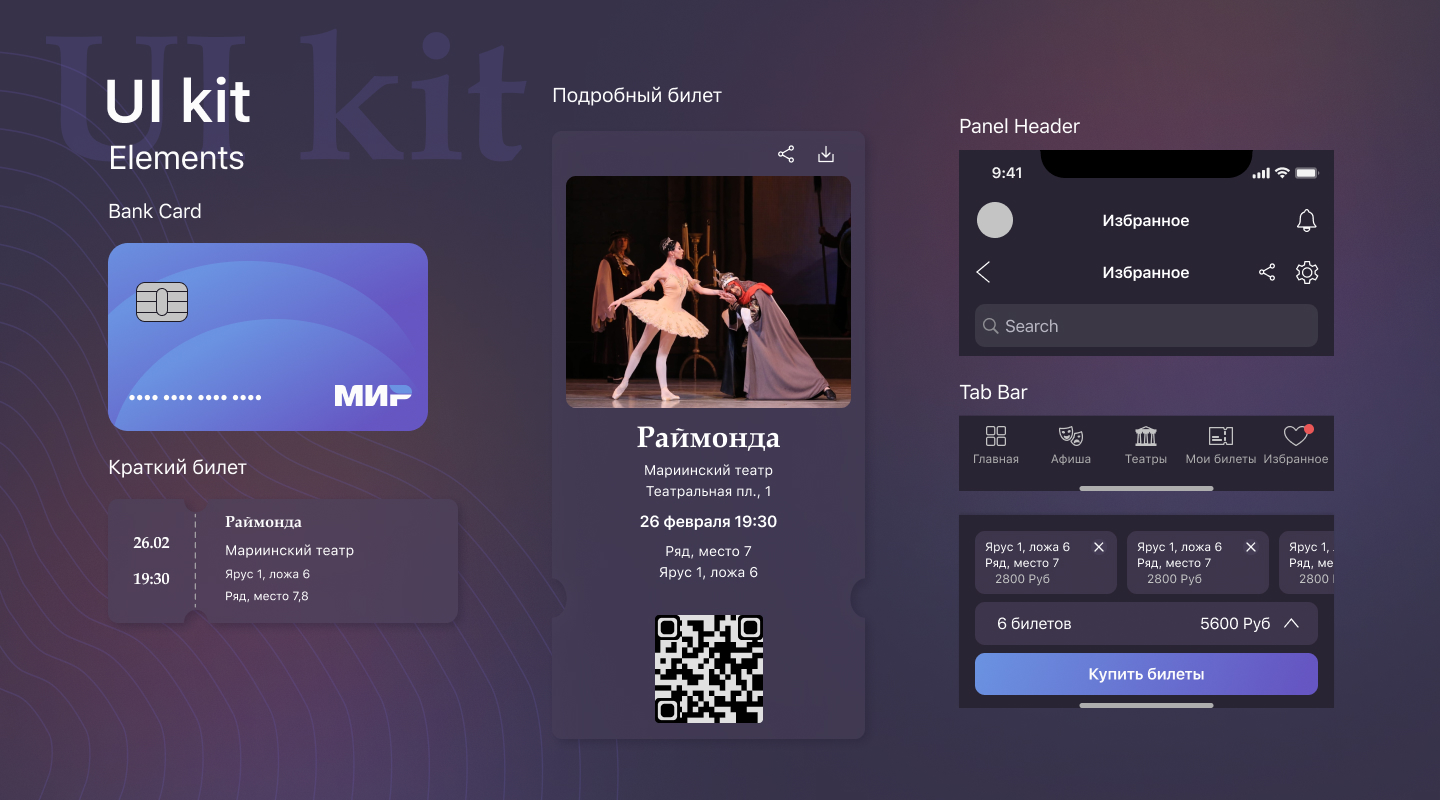Screen dimensions: 1440x800
Task: Go back using the left chevron arrow
Action: pyautogui.click(x=983, y=272)
